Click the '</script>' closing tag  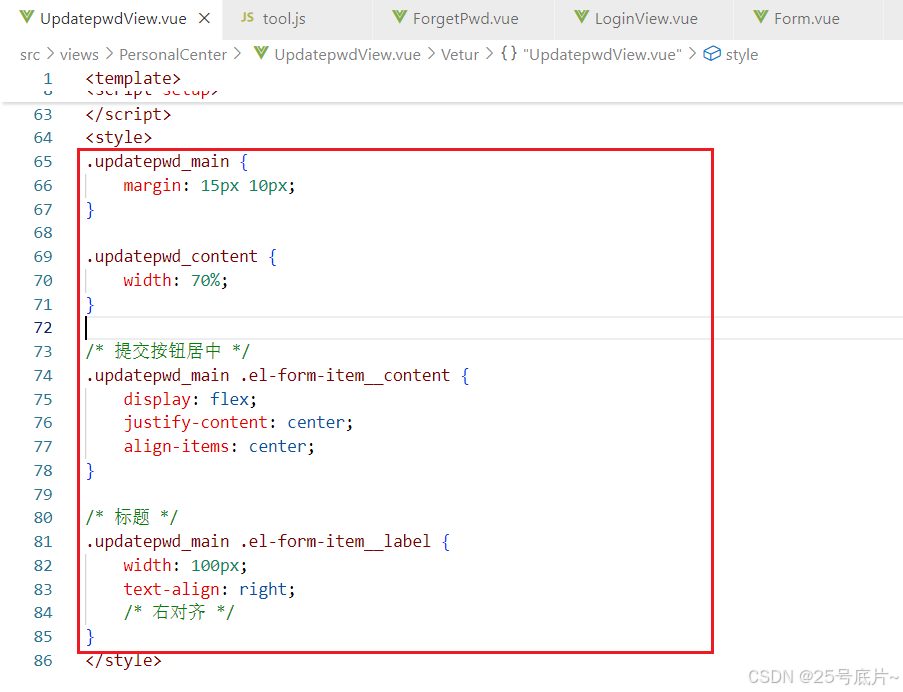click(128, 115)
